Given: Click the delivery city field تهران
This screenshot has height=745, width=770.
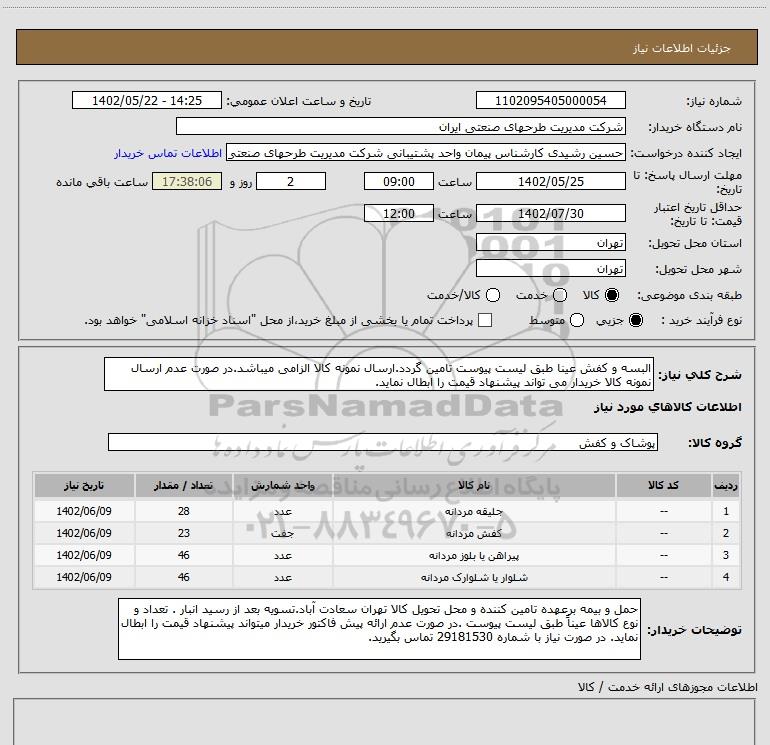Looking at the screenshot, I should click(x=550, y=269).
